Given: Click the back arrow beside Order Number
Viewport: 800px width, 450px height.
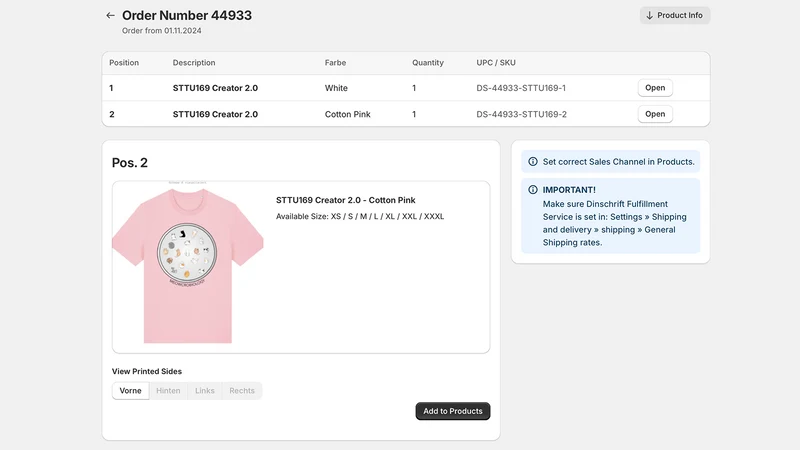Looking at the screenshot, I should 110,15.
